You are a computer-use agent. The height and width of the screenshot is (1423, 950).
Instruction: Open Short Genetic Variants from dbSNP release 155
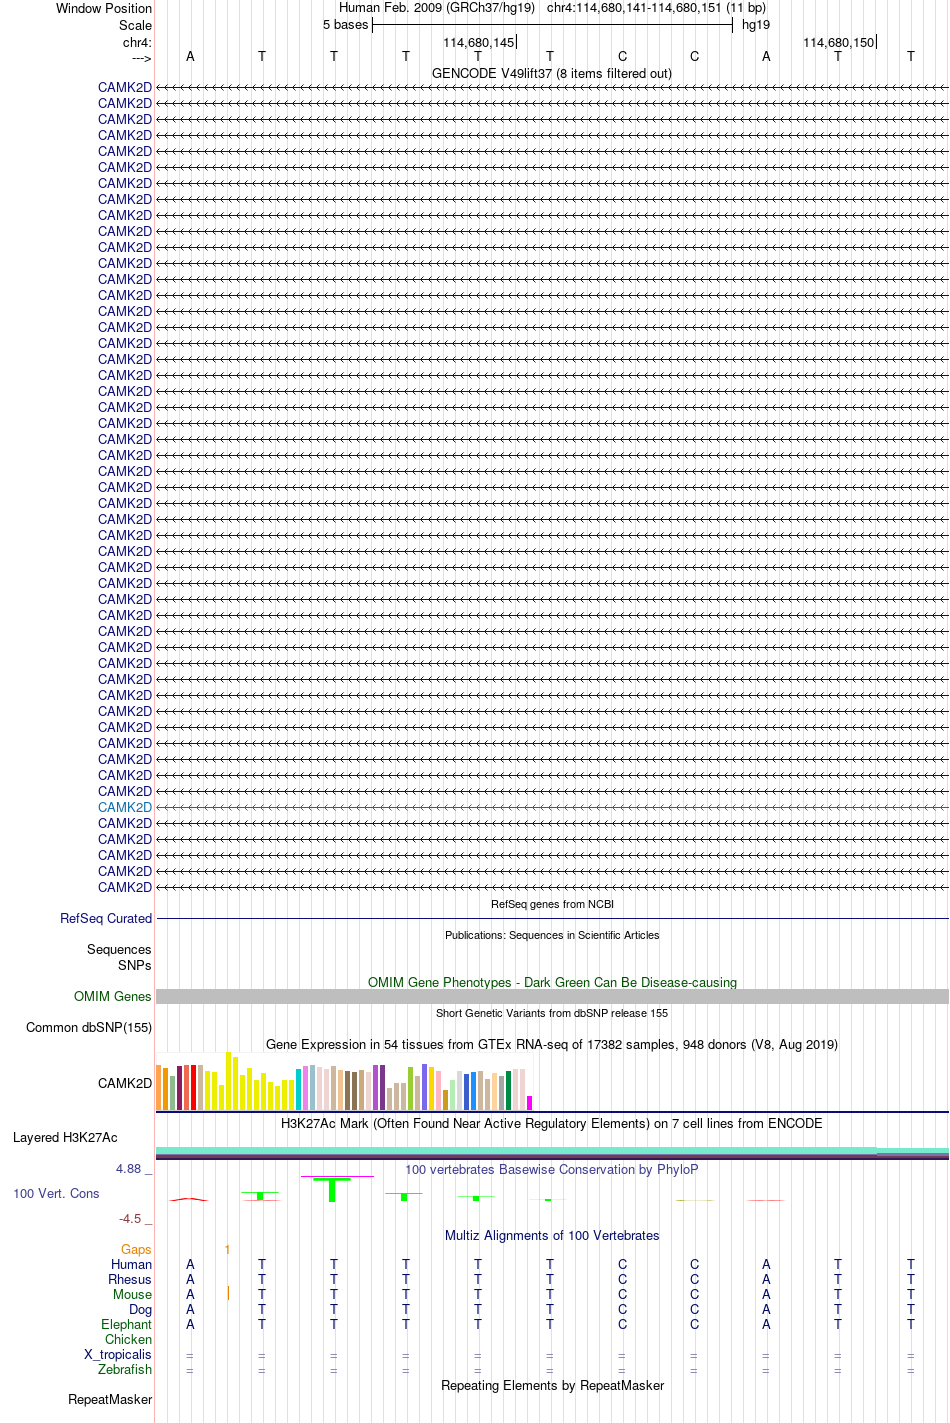(x=552, y=1013)
